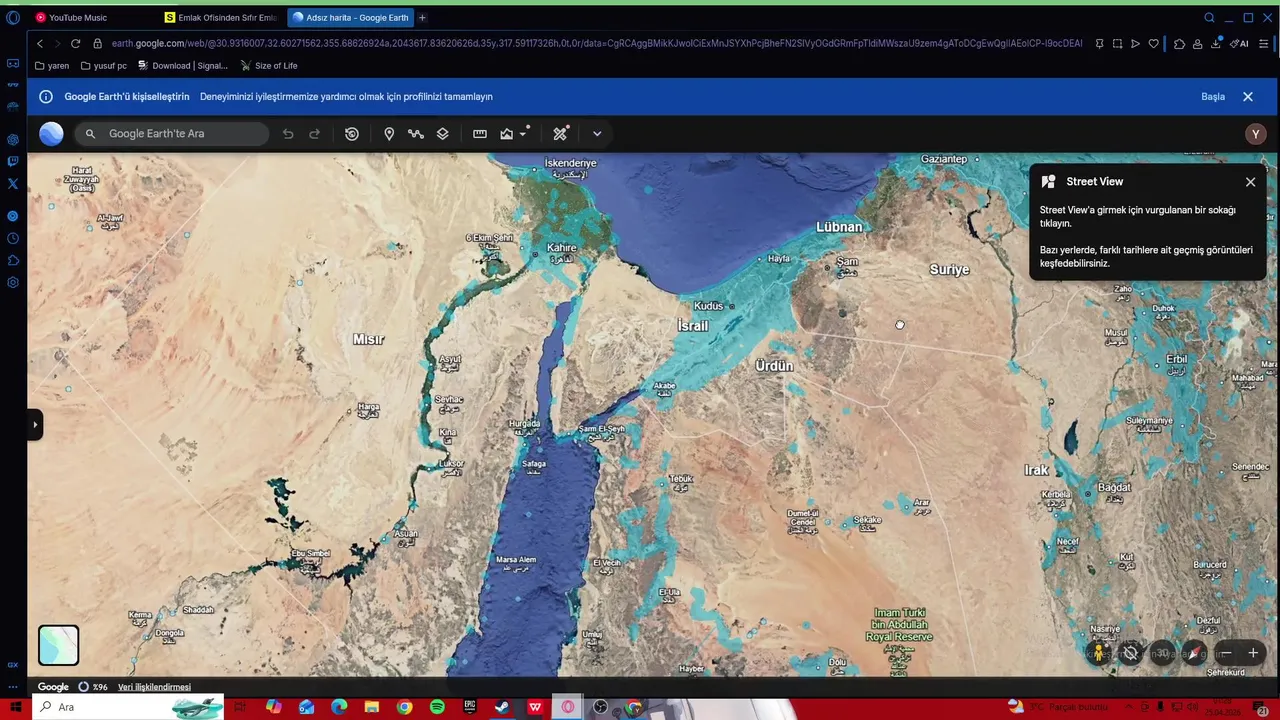The height and width of the screenshot is (720, 1280).
Task: Expand the map style dropdown arrow
Action: point(523,134)
